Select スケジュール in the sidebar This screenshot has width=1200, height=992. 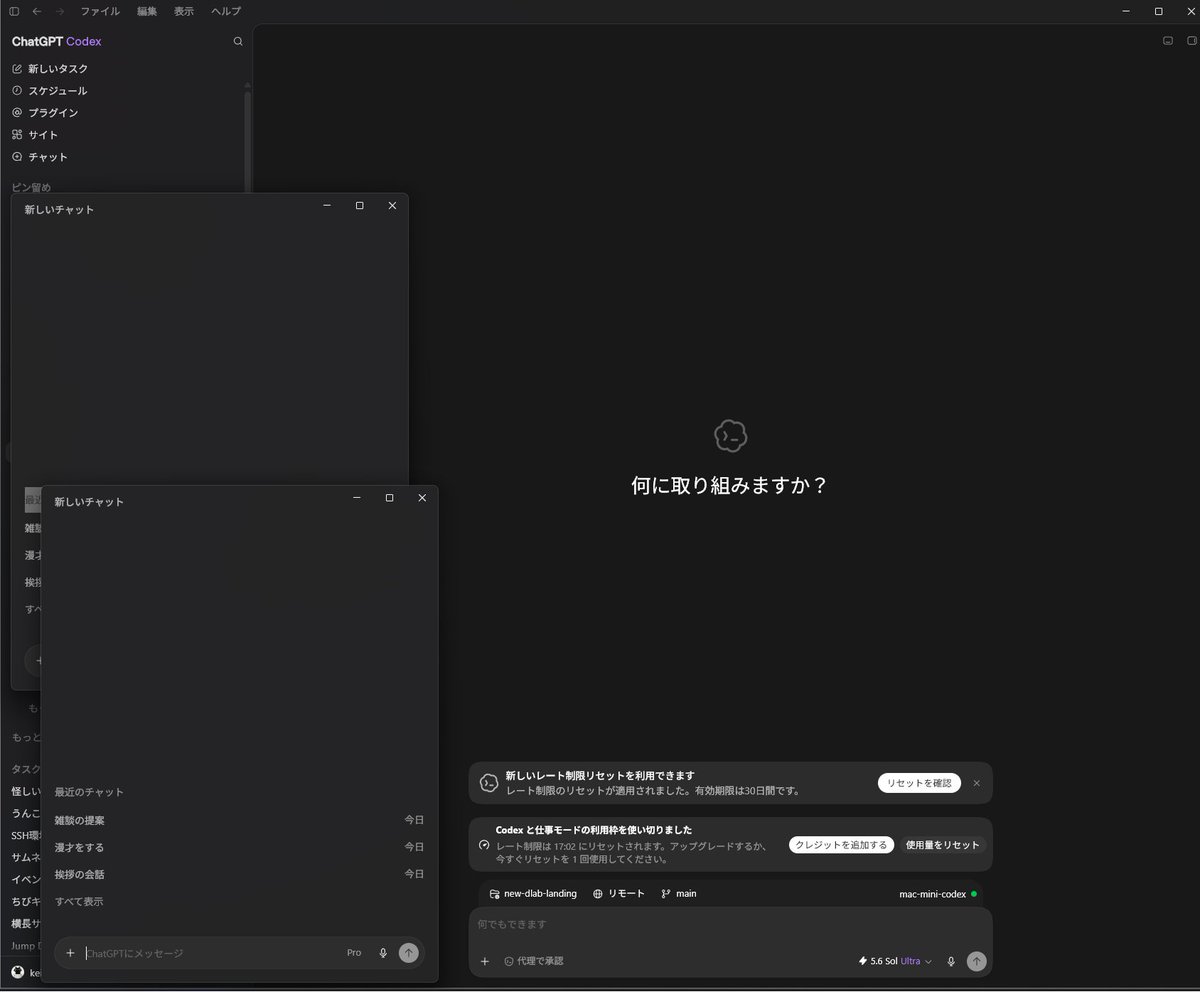pos(57,91)
